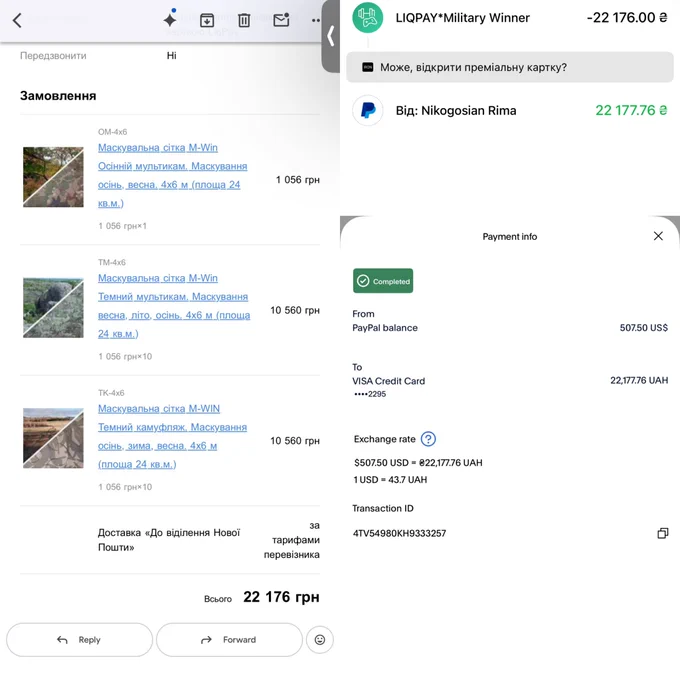The height and width of the screenshot is (680, 680).
Task: Open the three-dot more options menu
Action: (316, 20)
